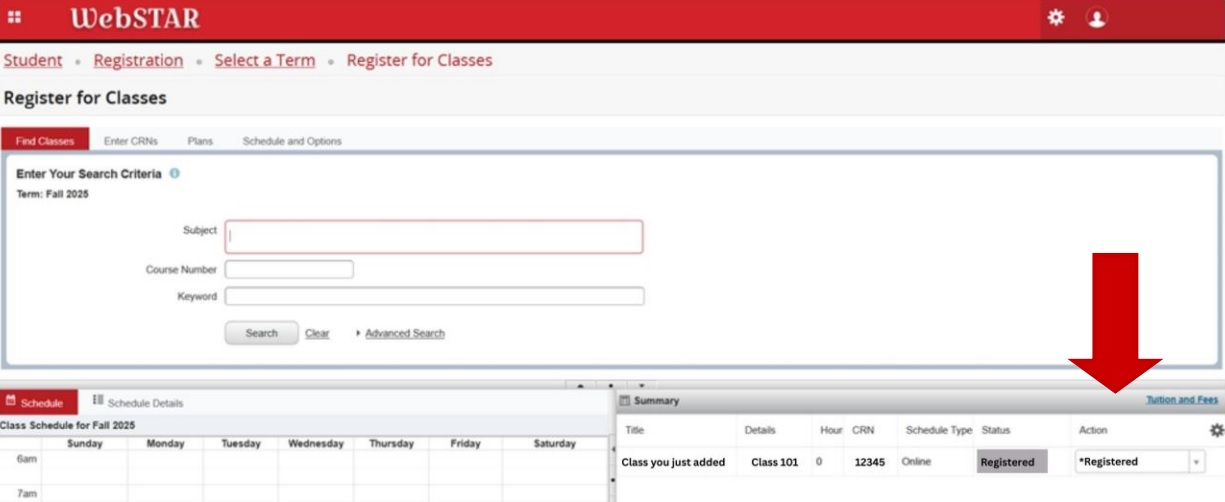The height and width of the screenshot is (502, 1225).
Task: Open the Summary panel gear settings
Action: [1216, 430]
